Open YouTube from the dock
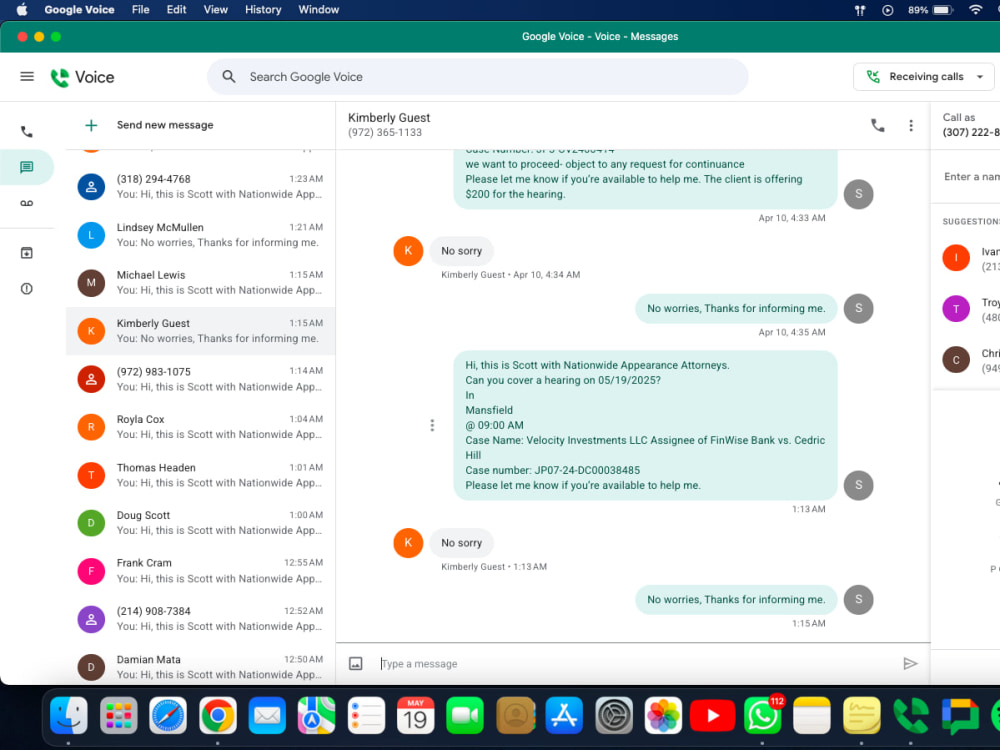The image size is (1000, 750). pyautogui.click(x=712, y=716)
